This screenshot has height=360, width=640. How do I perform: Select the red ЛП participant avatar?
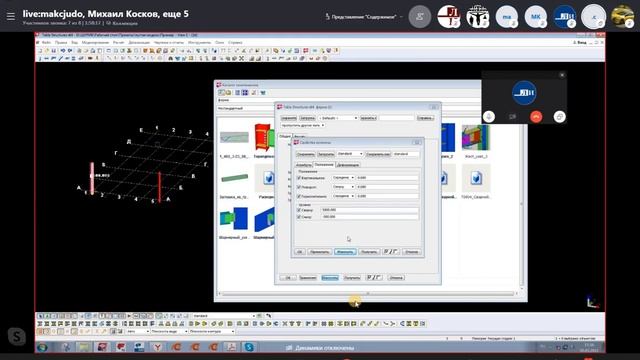pos(449,17)
